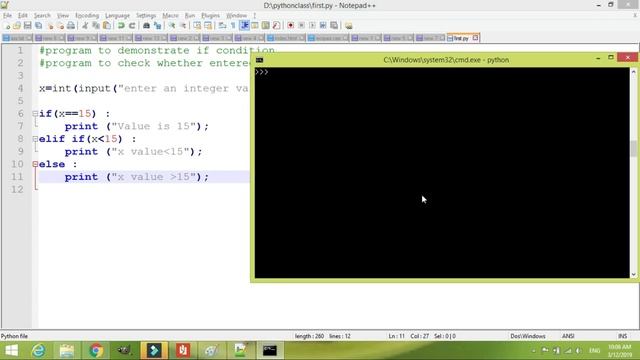Open the Edit menu

pyautogui.click(x=23, y=16)
